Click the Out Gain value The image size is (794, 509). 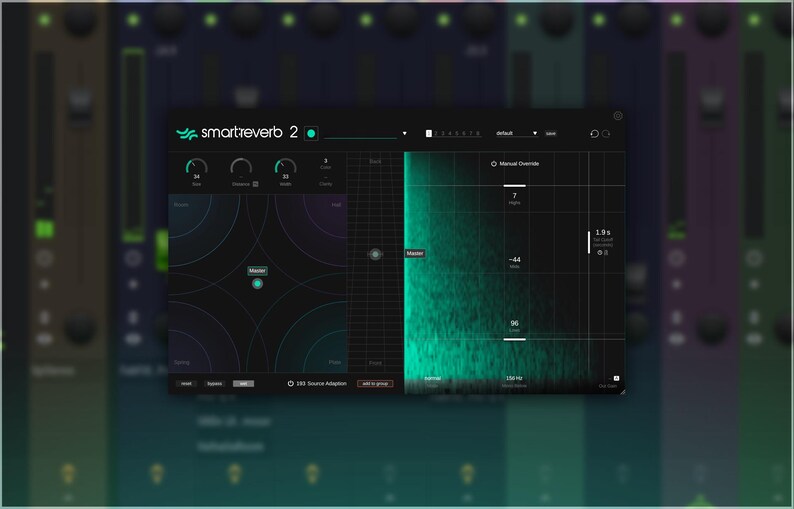pos(609,379)
